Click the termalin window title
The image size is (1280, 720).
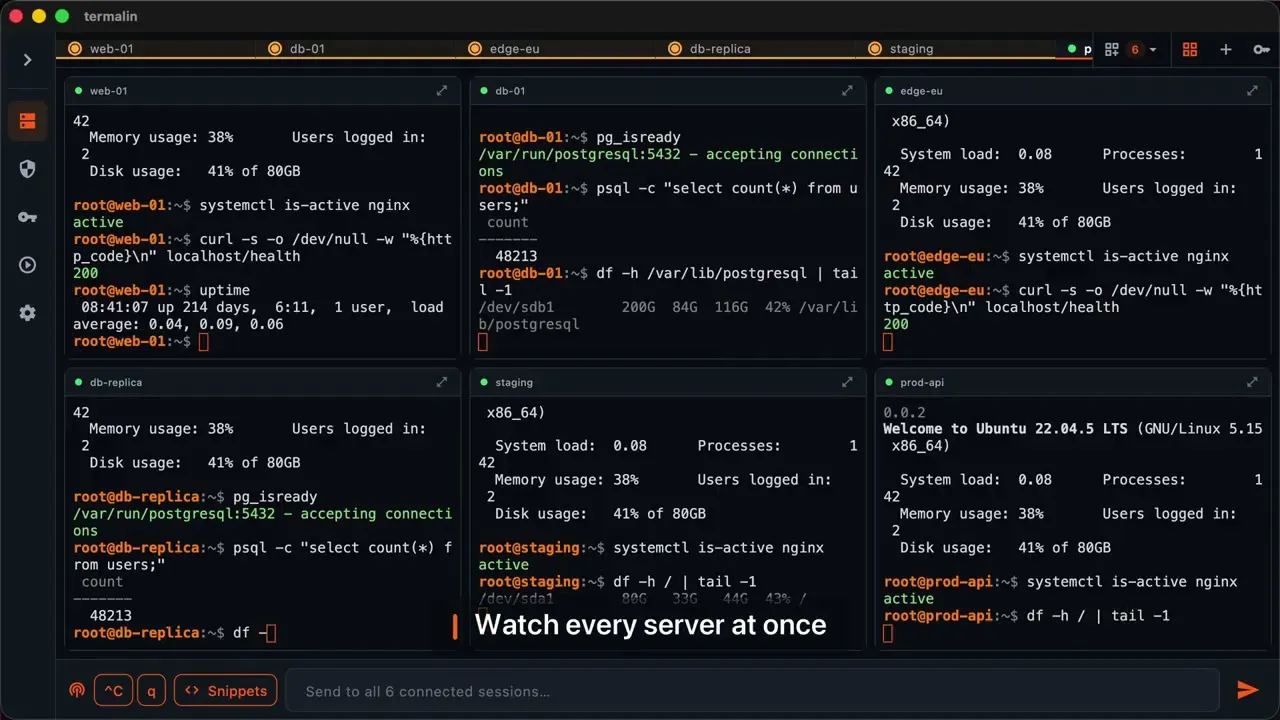112,16
